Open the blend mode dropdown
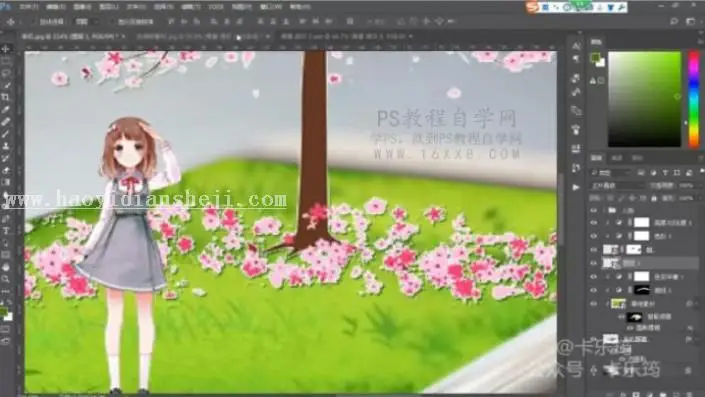This screenshot has width=705, height=397. pos(617,185)
